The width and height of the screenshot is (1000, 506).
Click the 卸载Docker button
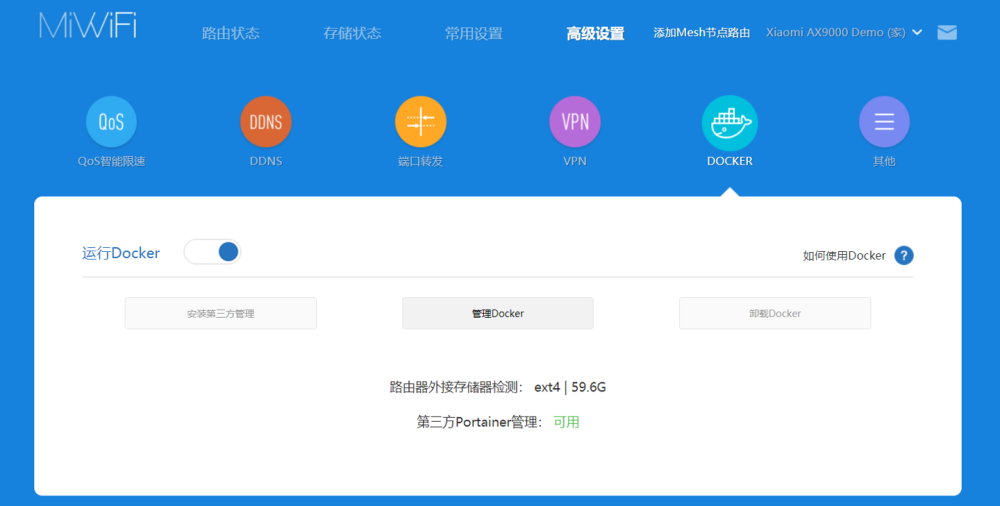[774, 313]
